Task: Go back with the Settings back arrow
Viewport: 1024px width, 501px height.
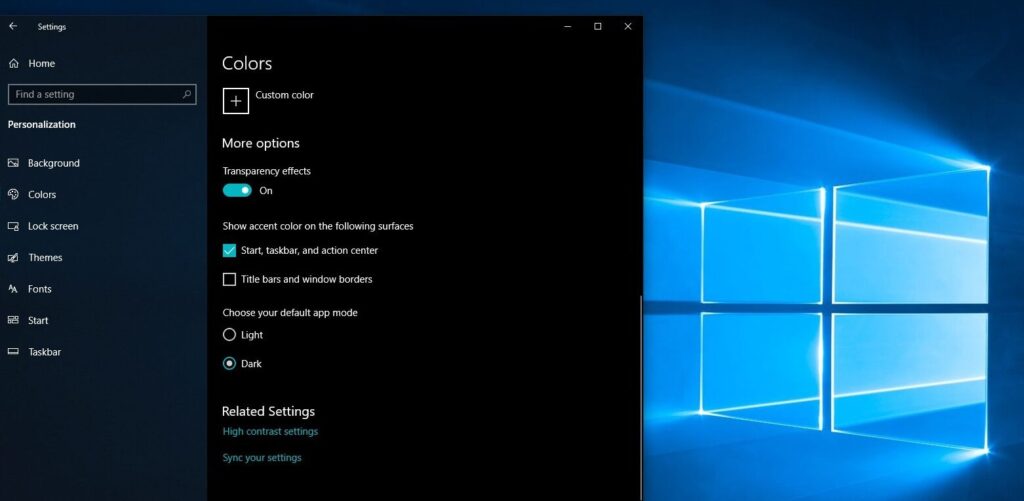Action: [x=13, y=27]
